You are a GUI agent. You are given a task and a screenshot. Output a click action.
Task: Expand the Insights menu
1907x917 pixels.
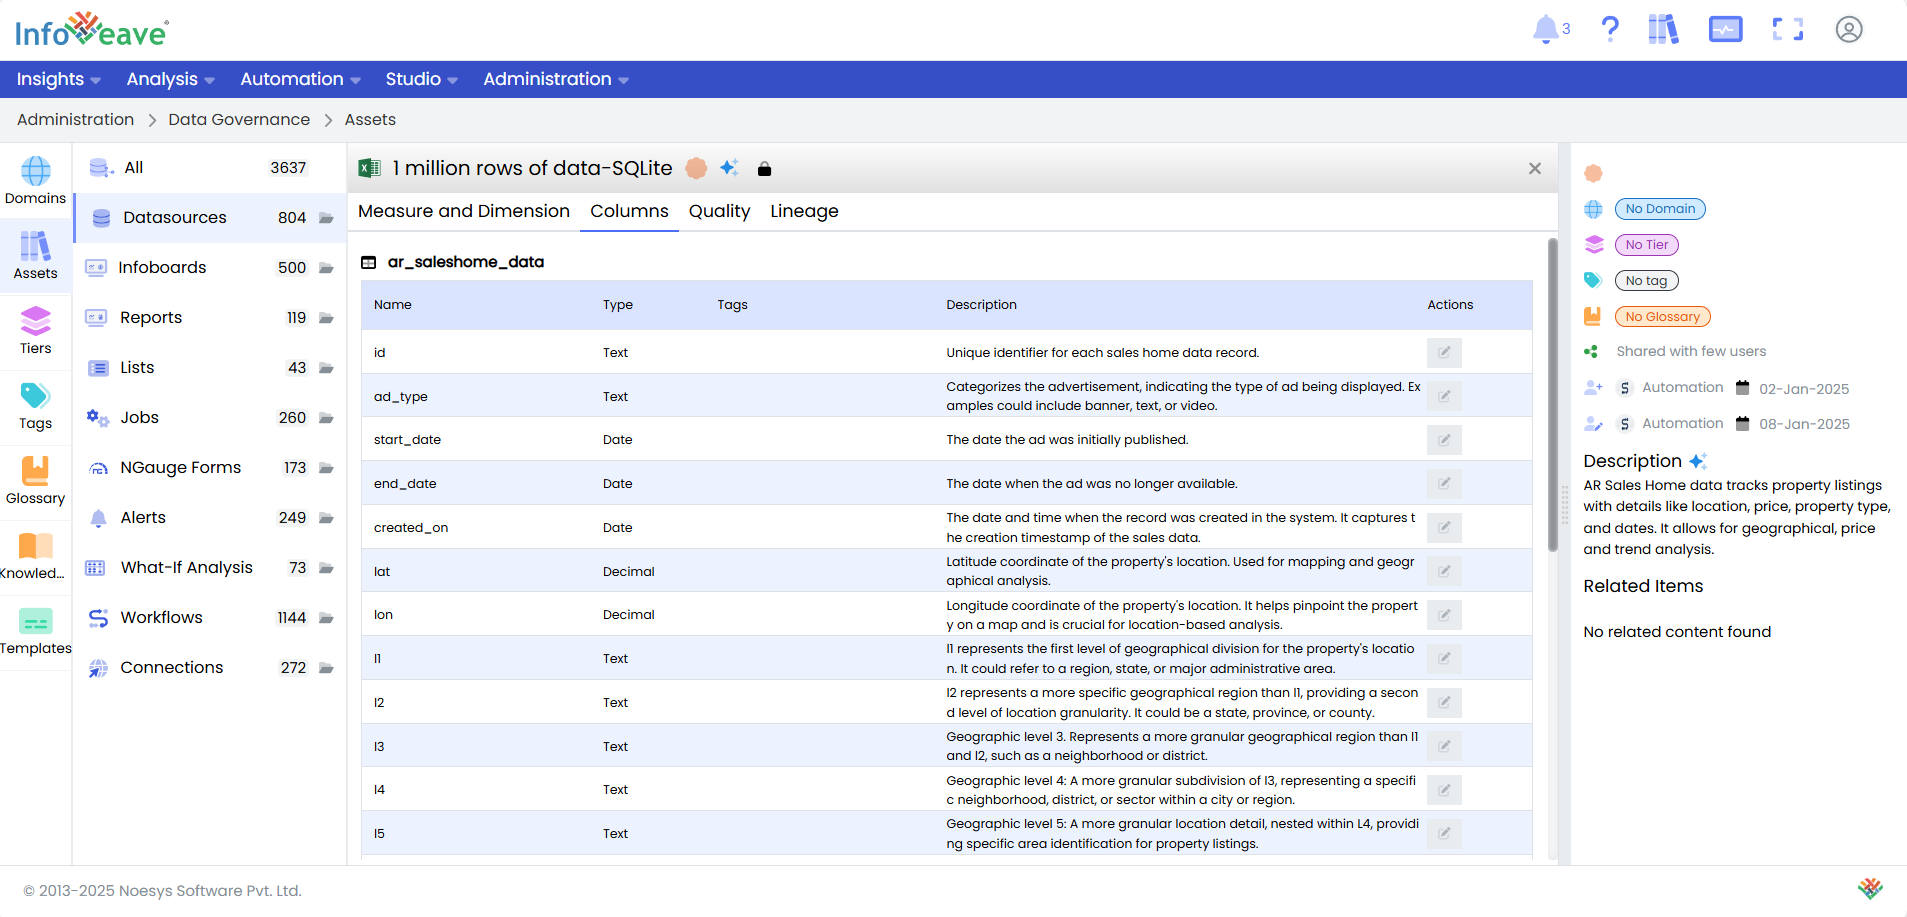58,79
